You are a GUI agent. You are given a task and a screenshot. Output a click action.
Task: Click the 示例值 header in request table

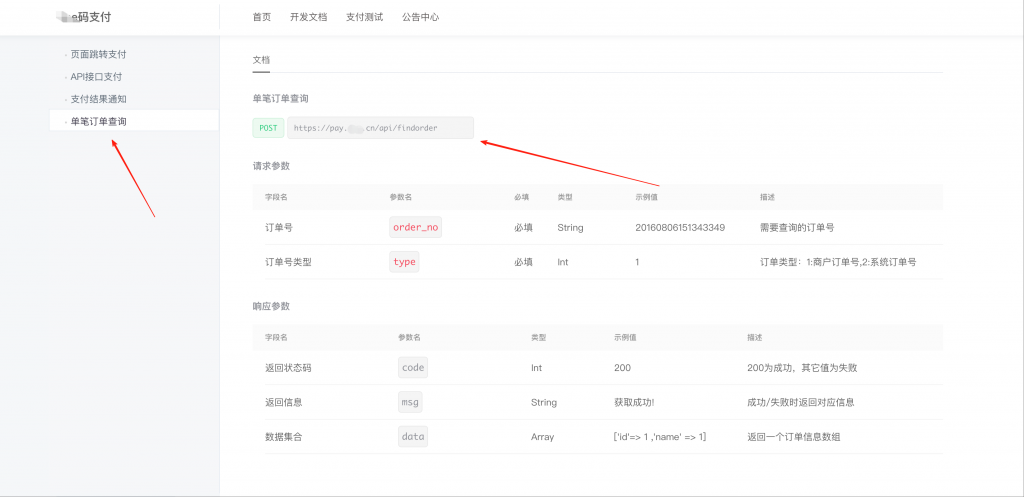coord(646,197)
